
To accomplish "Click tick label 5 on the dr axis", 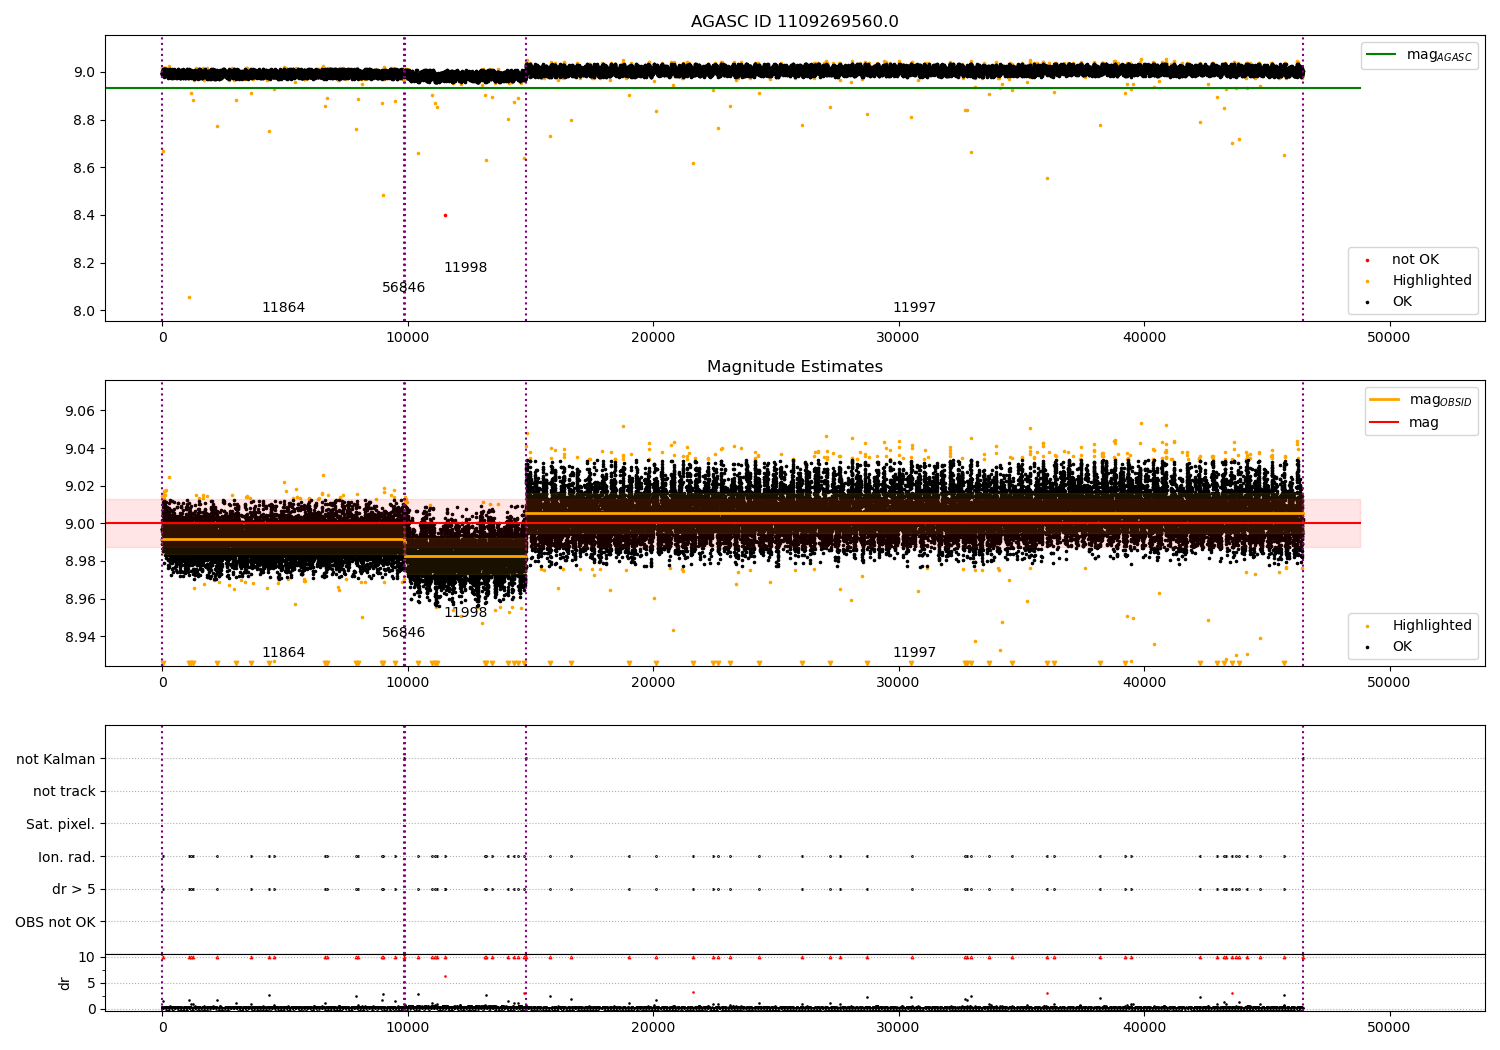I will (x=92, y=983).
